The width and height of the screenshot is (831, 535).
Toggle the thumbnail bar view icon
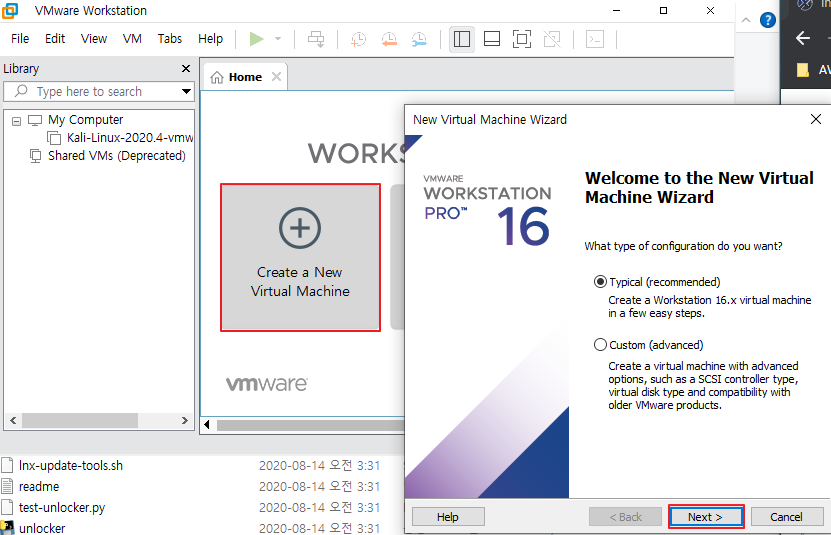(x=492, y=39)
